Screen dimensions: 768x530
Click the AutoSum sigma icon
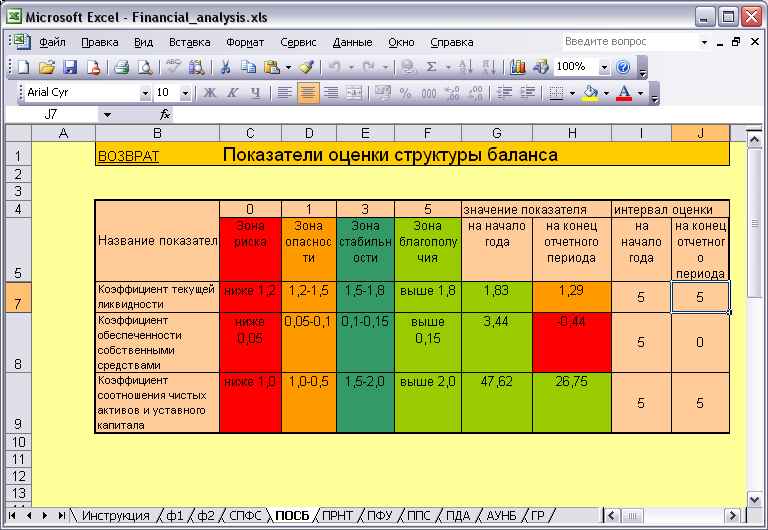coord(431,67)
